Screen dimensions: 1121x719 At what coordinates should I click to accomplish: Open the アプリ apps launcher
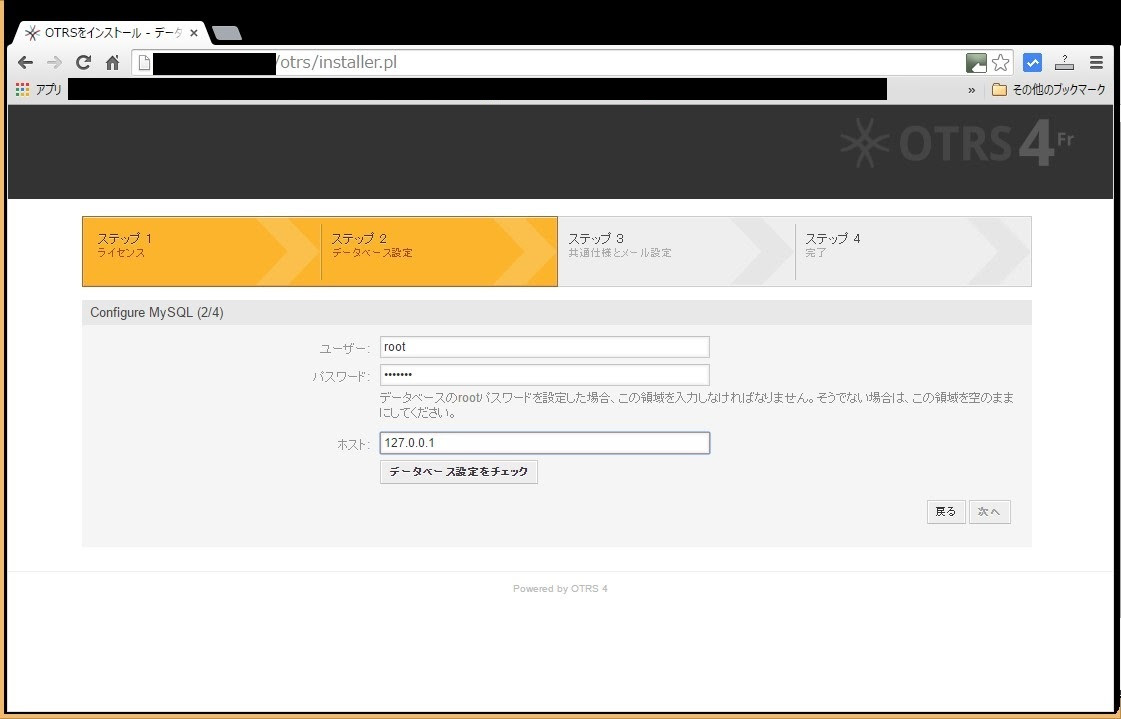click(x=36, y=89)
